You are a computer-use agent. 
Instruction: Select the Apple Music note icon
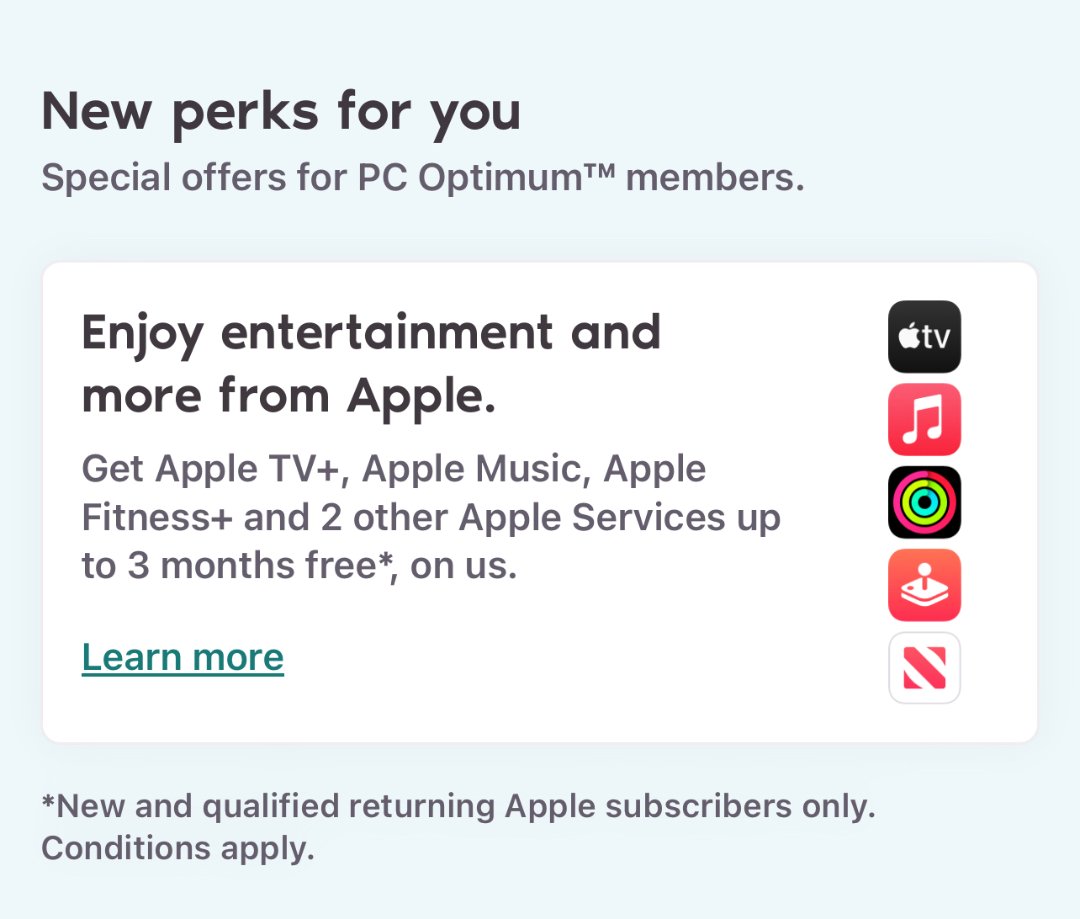point(924,420)
